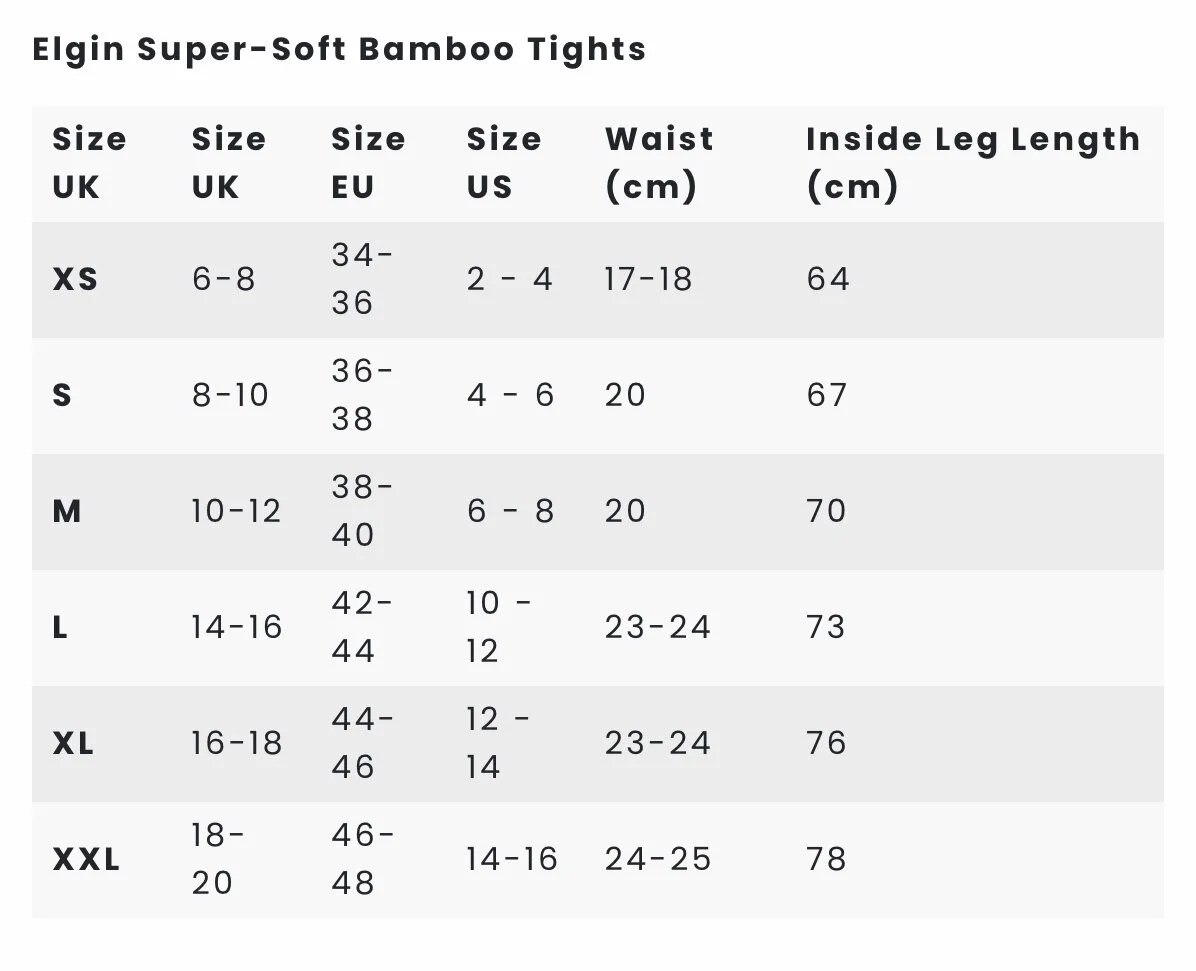Click the 10-12 UK size cell
1196x971 pixels.
click(236, 511)
